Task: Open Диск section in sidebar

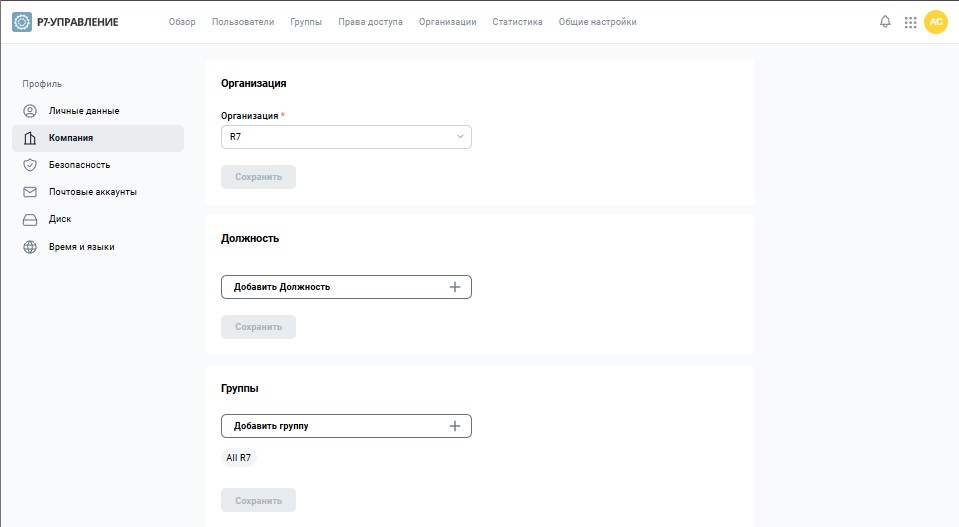Action: (x=98, y=219)
